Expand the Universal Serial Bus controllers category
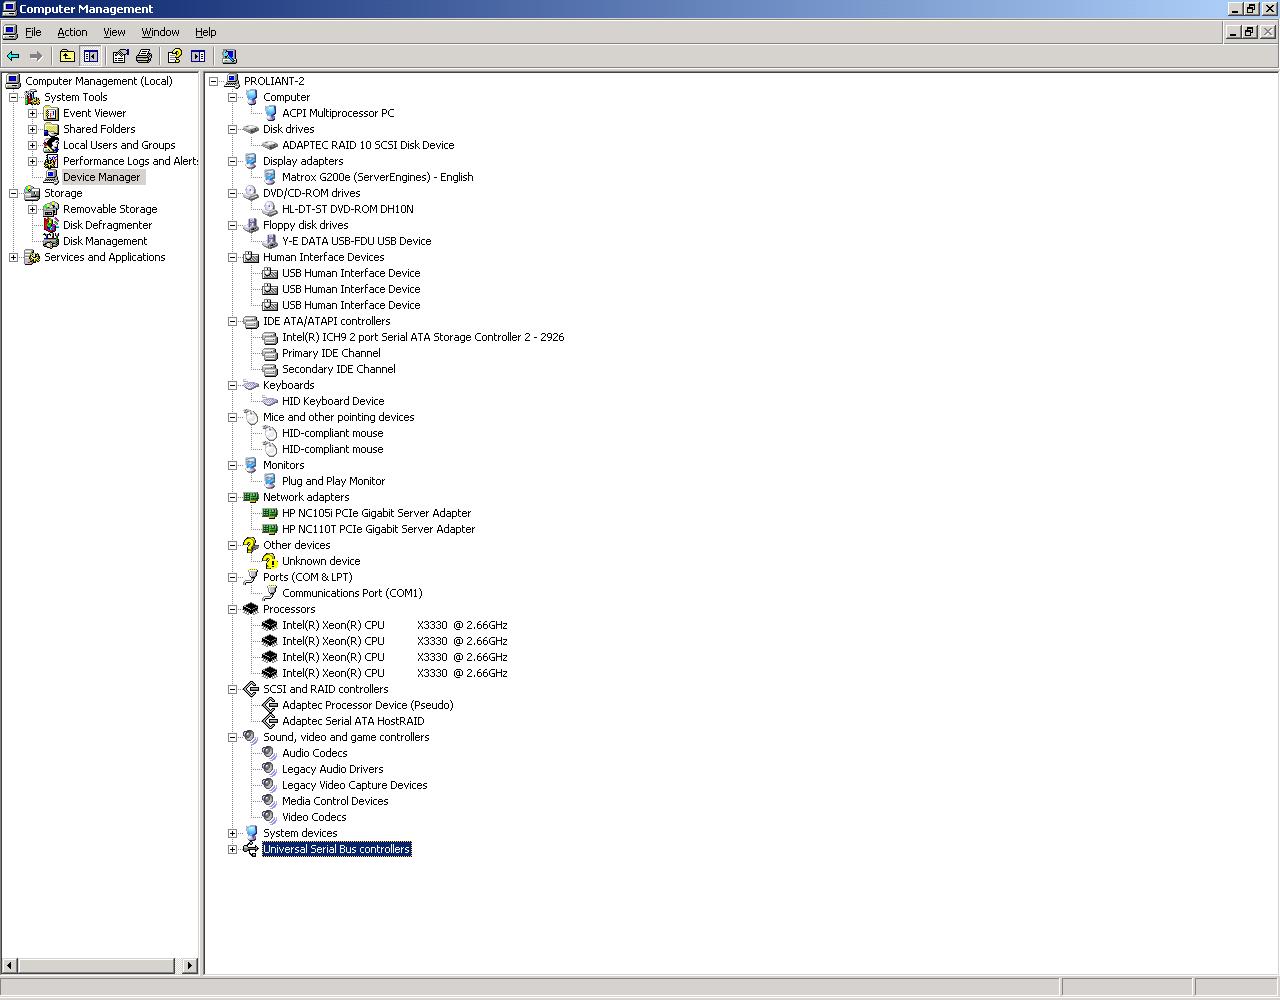This screenshot has height=1000, width=1280. click(233, 849)
